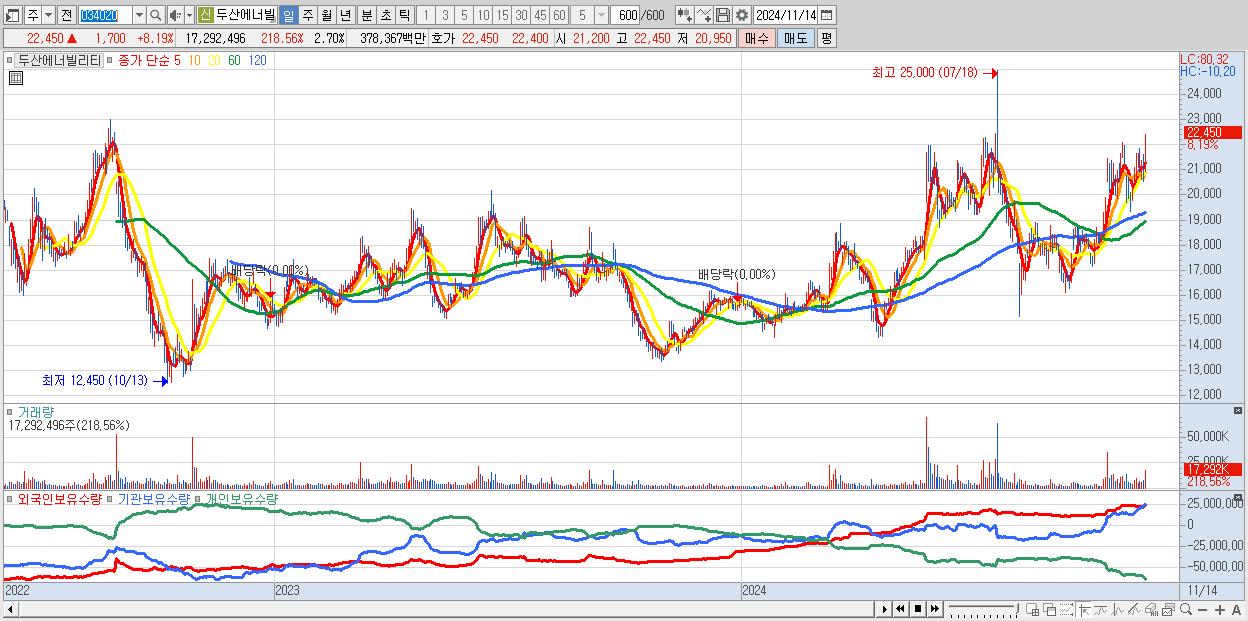
Task: Click the 매수 buy button
Action: (x=757, y=38)
